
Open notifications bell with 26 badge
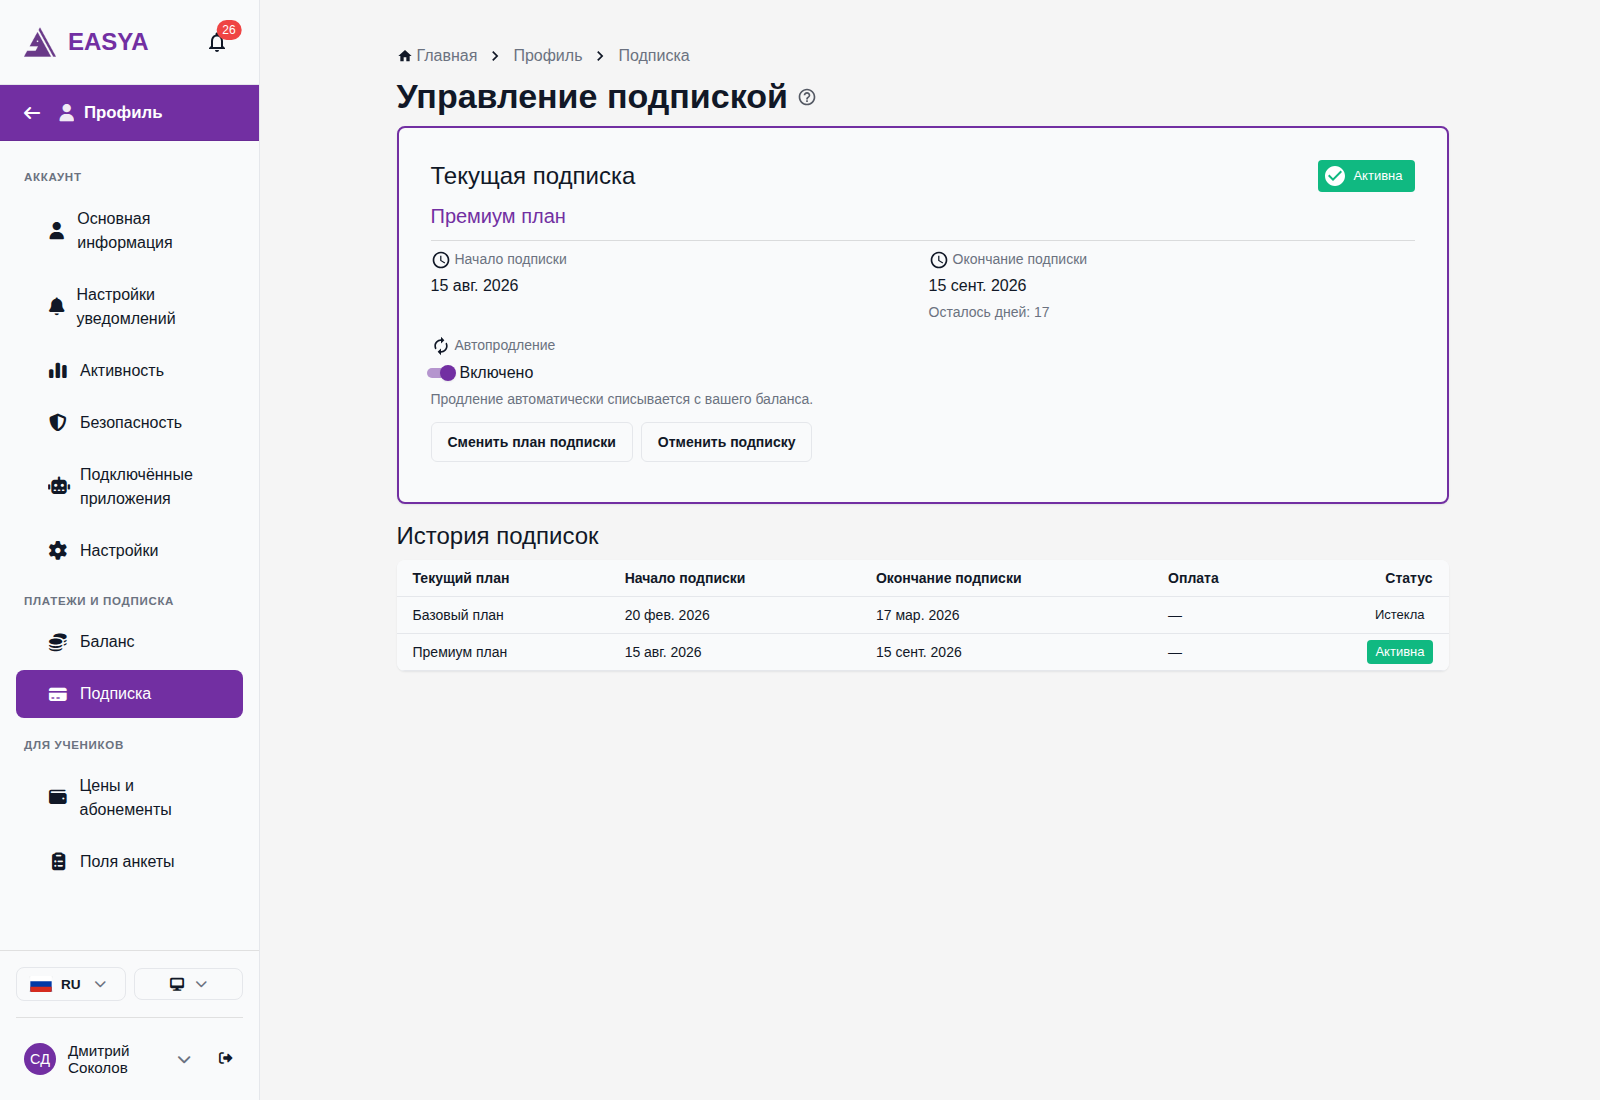click(217, 42)
